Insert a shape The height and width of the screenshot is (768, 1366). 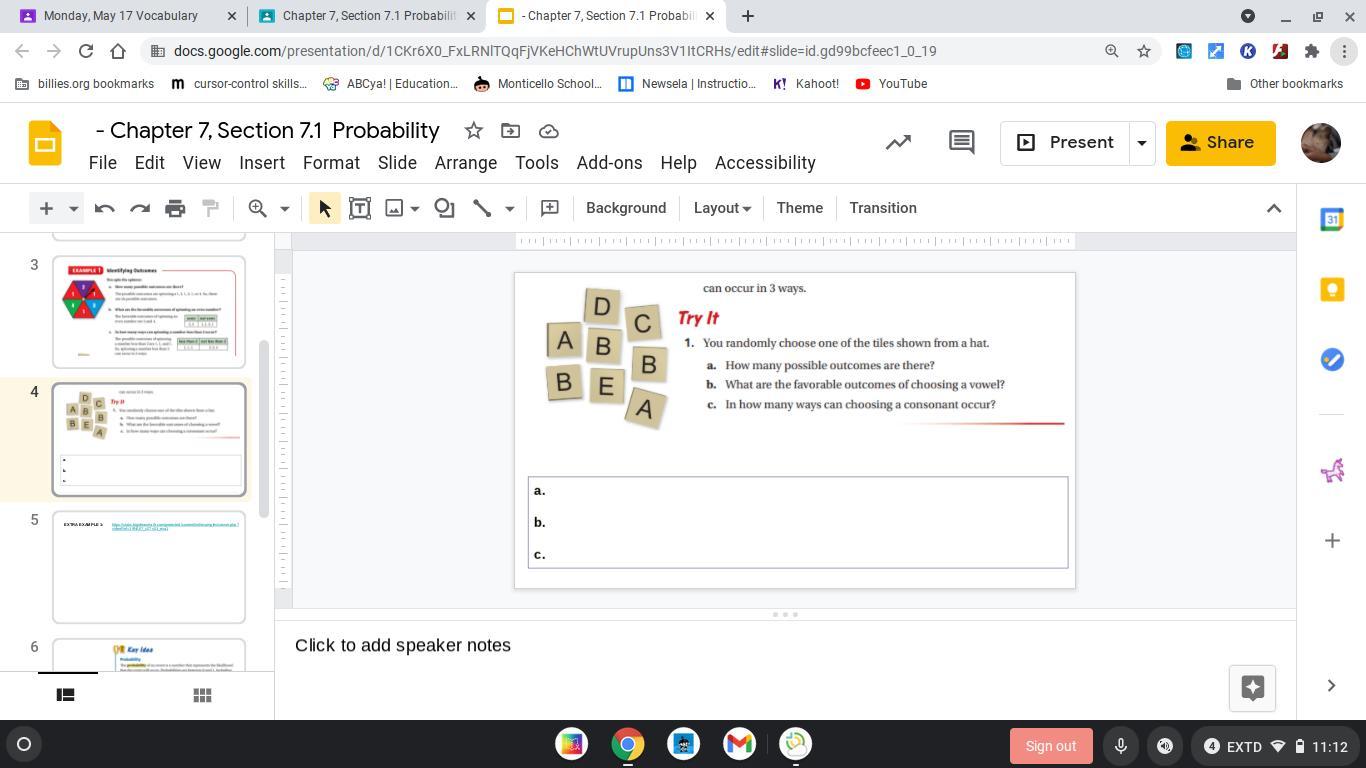[x=444, y=208]
